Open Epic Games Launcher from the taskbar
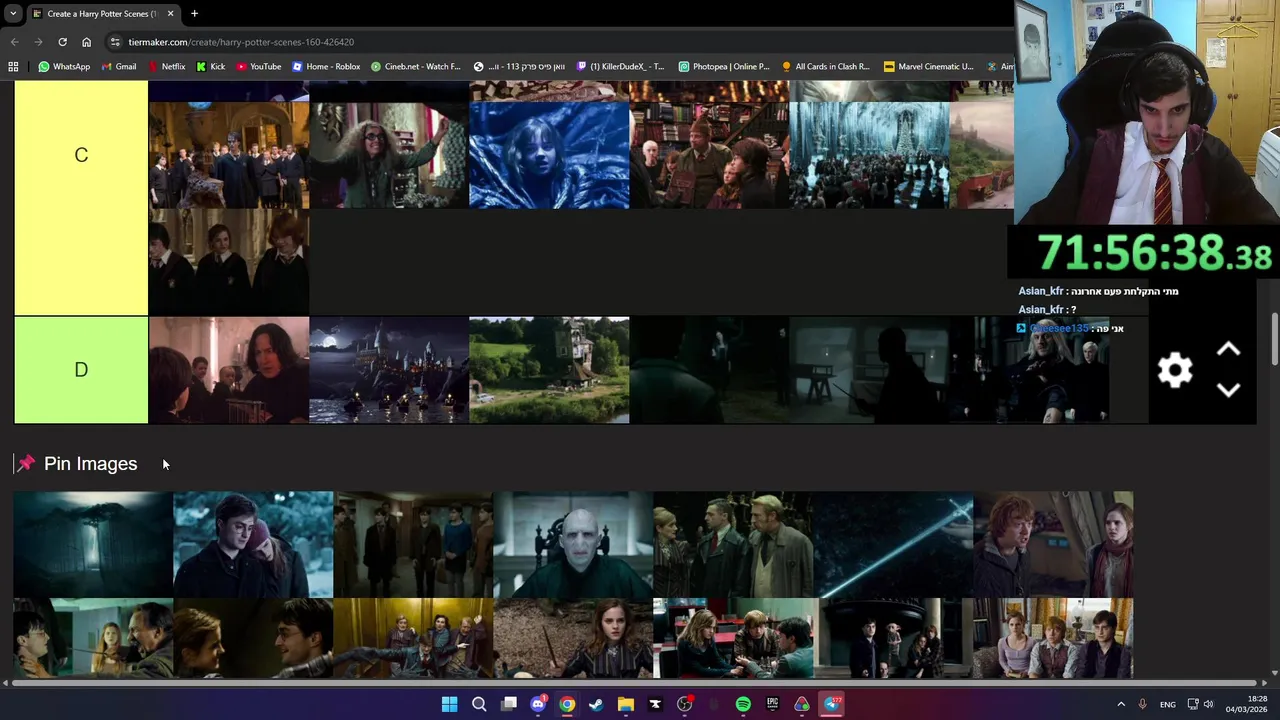Screen dimensions: 1280x720 [772, 704]
